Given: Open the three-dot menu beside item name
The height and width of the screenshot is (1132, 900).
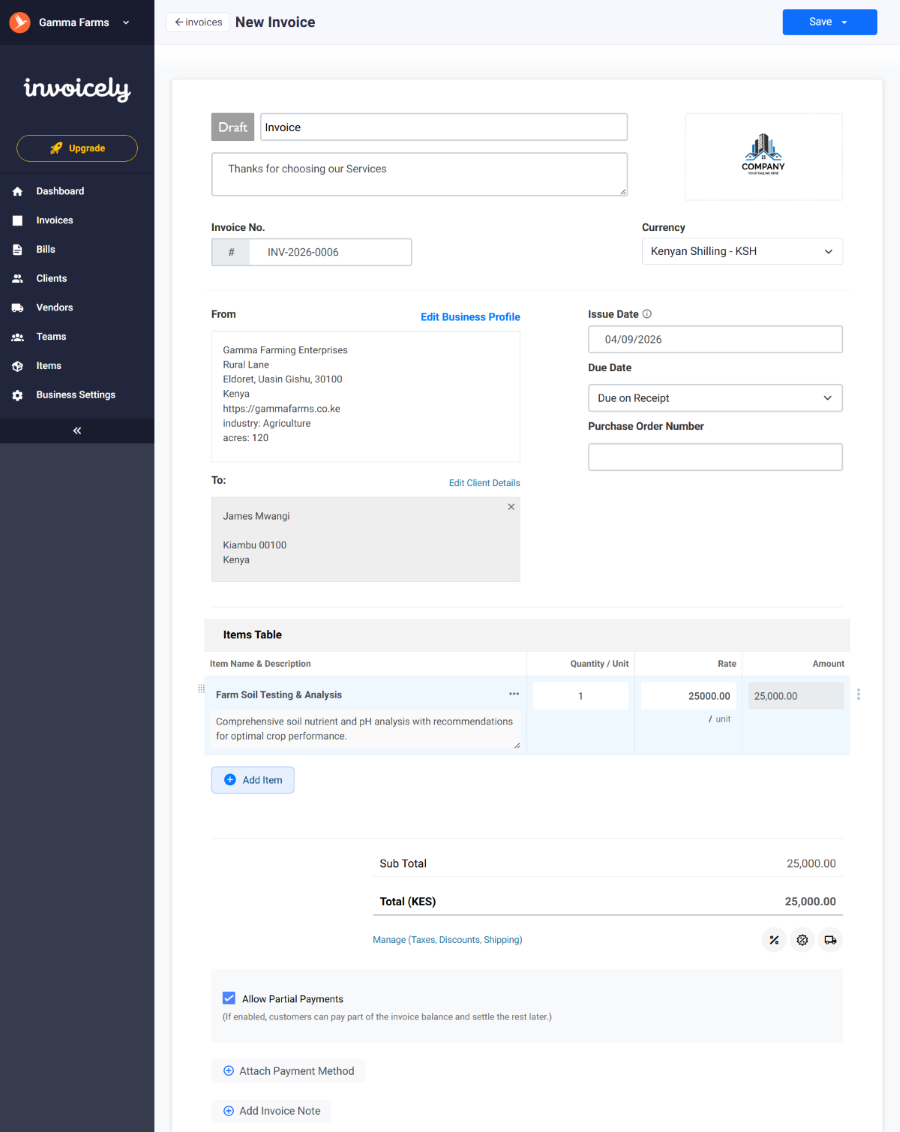Looking at the screenshot, I should (514, 694).
